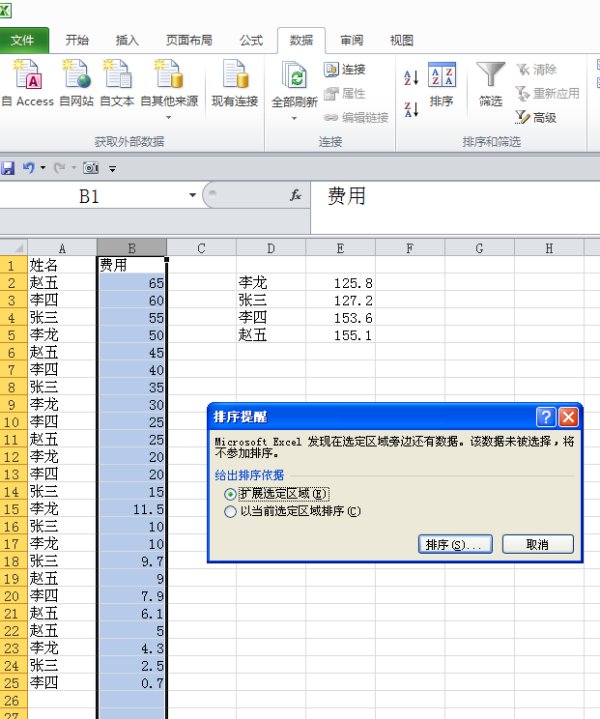Screen dimensions: 600x719
Task: Select row 25 header
Action: click(x=13, y=683)
